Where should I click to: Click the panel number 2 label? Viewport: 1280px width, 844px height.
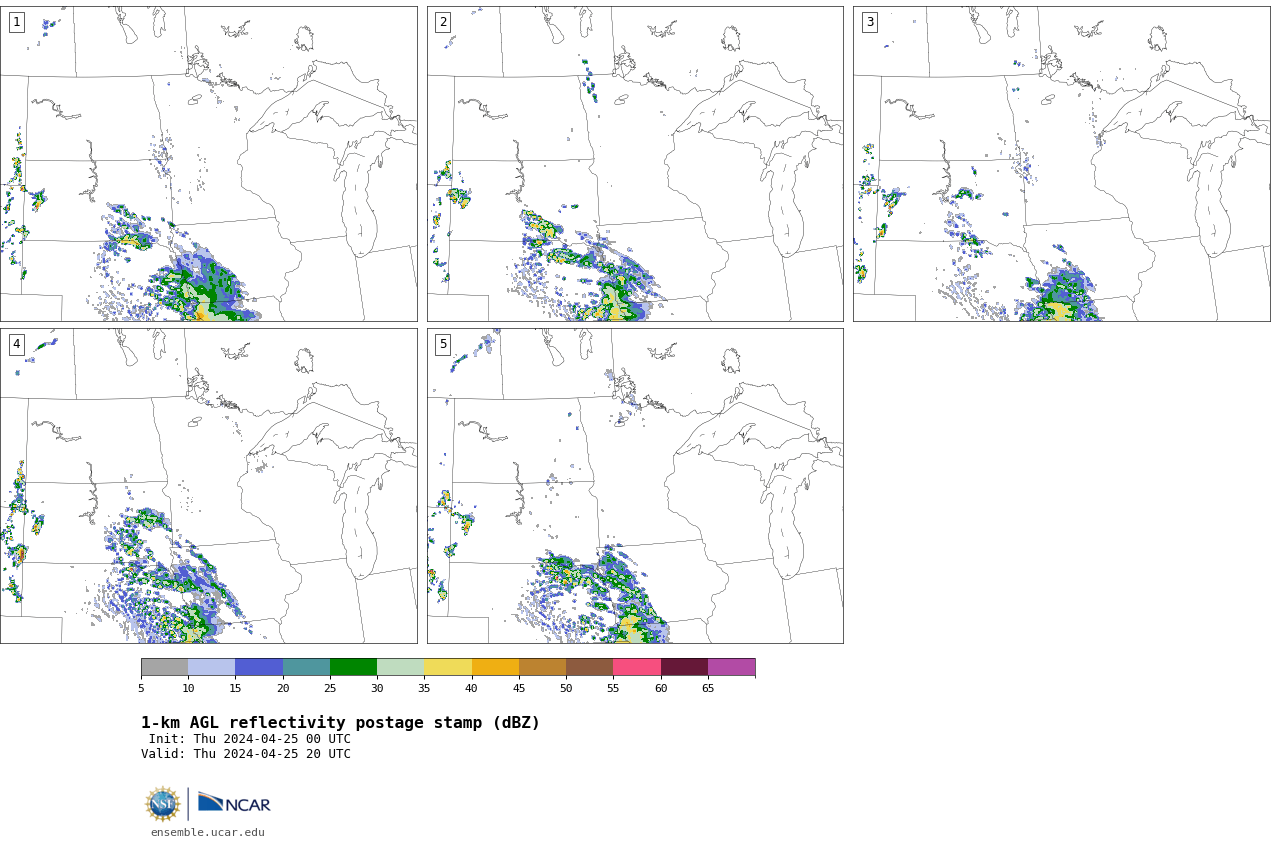[443, 22]
